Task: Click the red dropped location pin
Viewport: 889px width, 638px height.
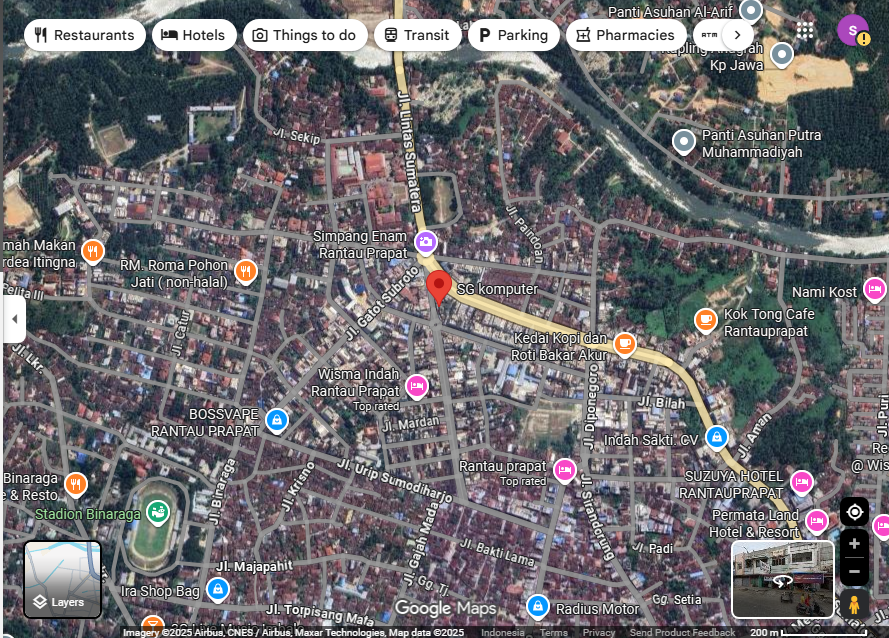Action: pos(438,287)
